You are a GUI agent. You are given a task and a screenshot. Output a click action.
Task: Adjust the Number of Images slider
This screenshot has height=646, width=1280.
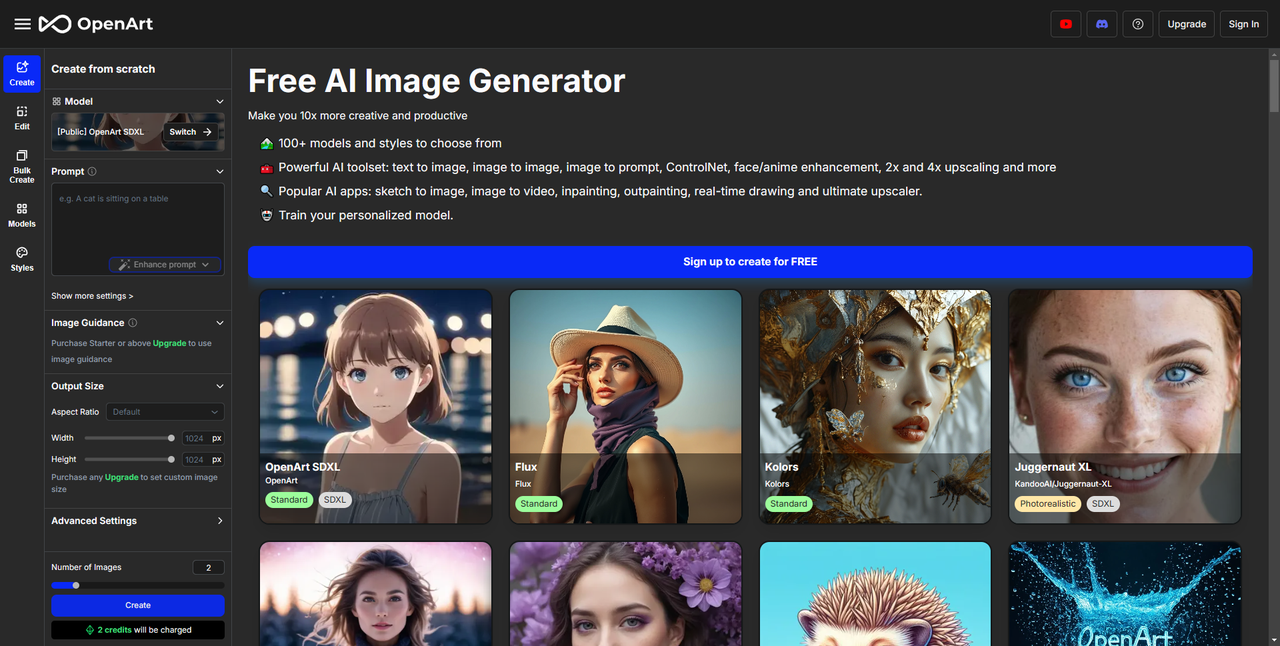coord(138,586)
